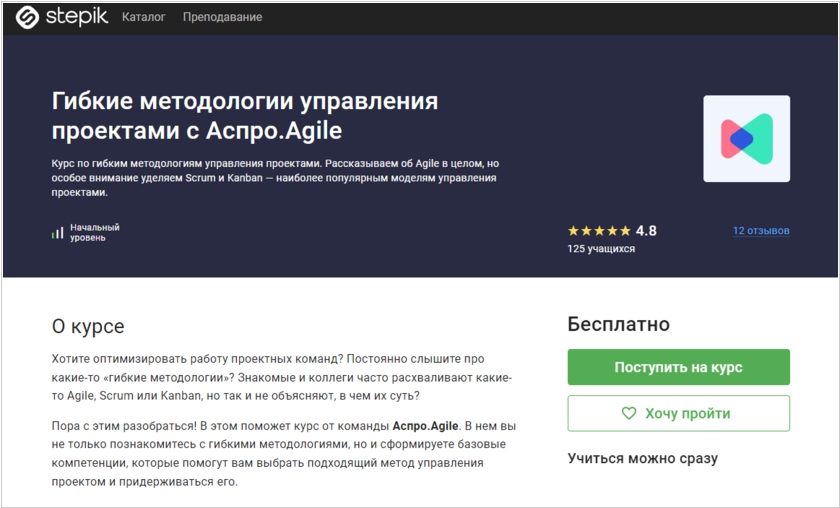The height and width of the screenshot is (508, 840).
Task: Click the bold Аспро.Agile text in description
Action: [425, 426]
